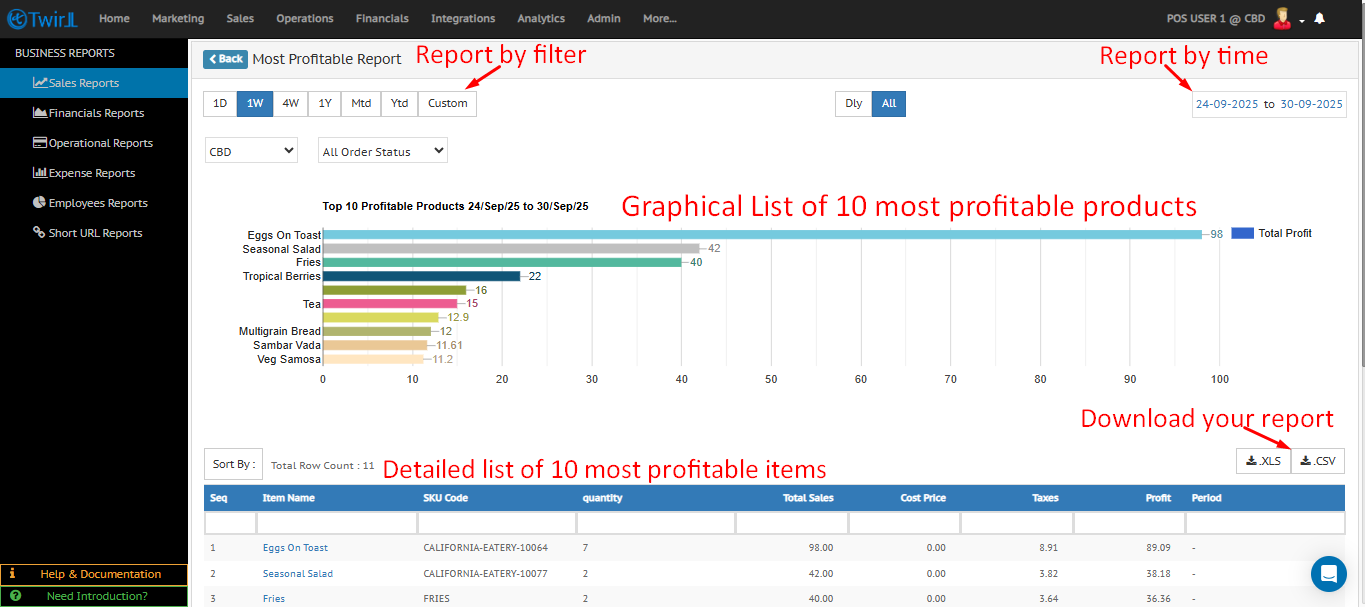Viewport: 1365px width, 607px height.
Task: Open the chat support bubble
Action: pyautogui.click(x=1329, y=573)
